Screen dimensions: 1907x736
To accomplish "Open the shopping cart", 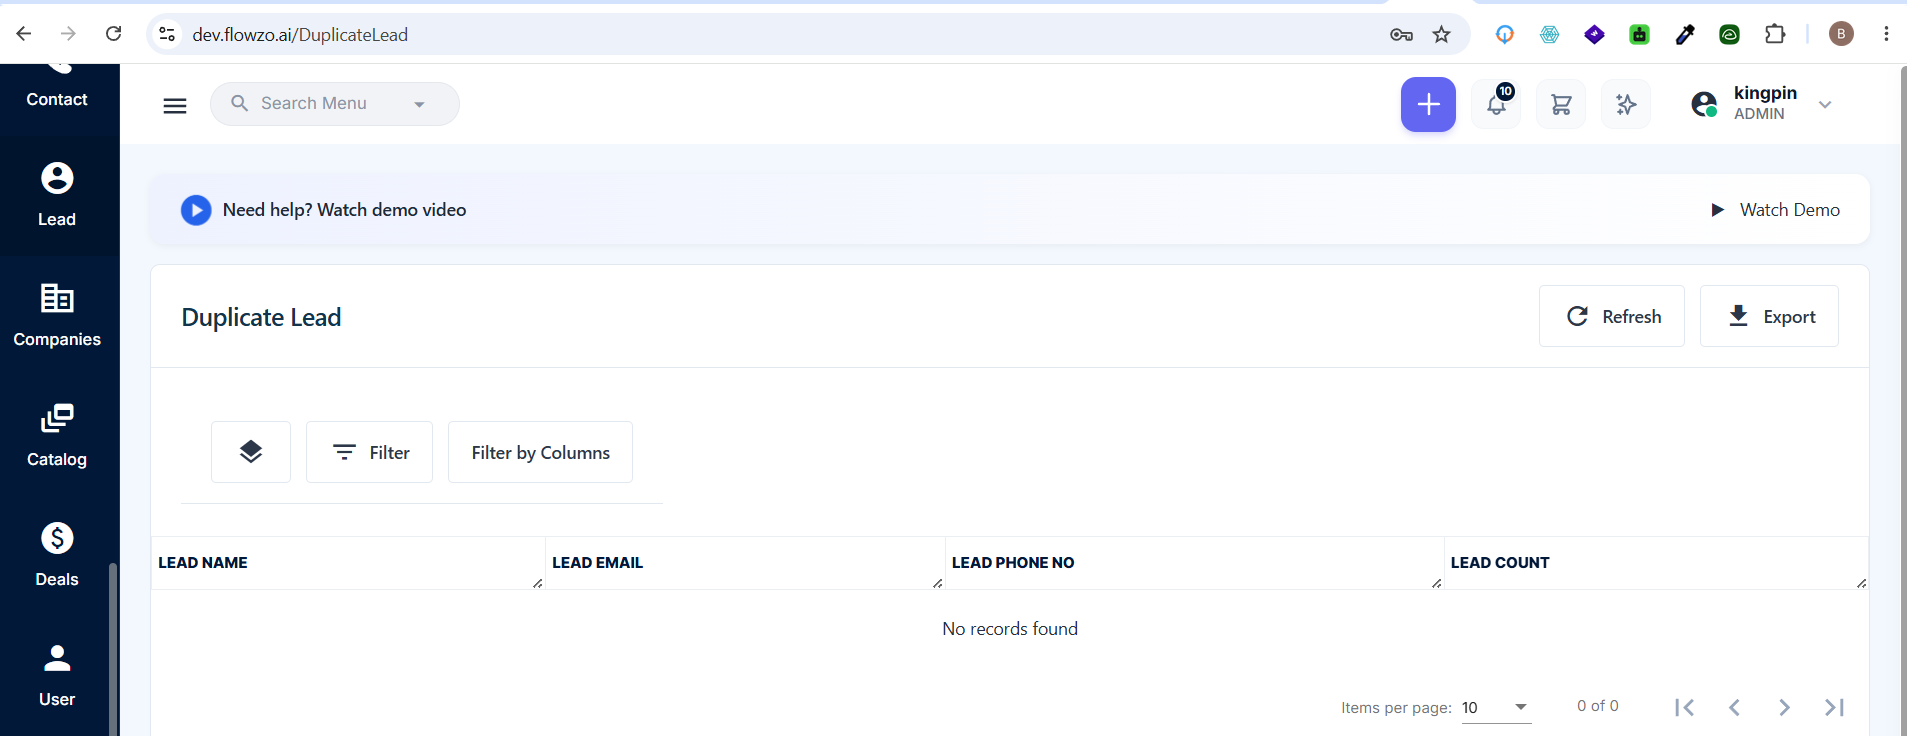I will click(x=1561, y=104).
